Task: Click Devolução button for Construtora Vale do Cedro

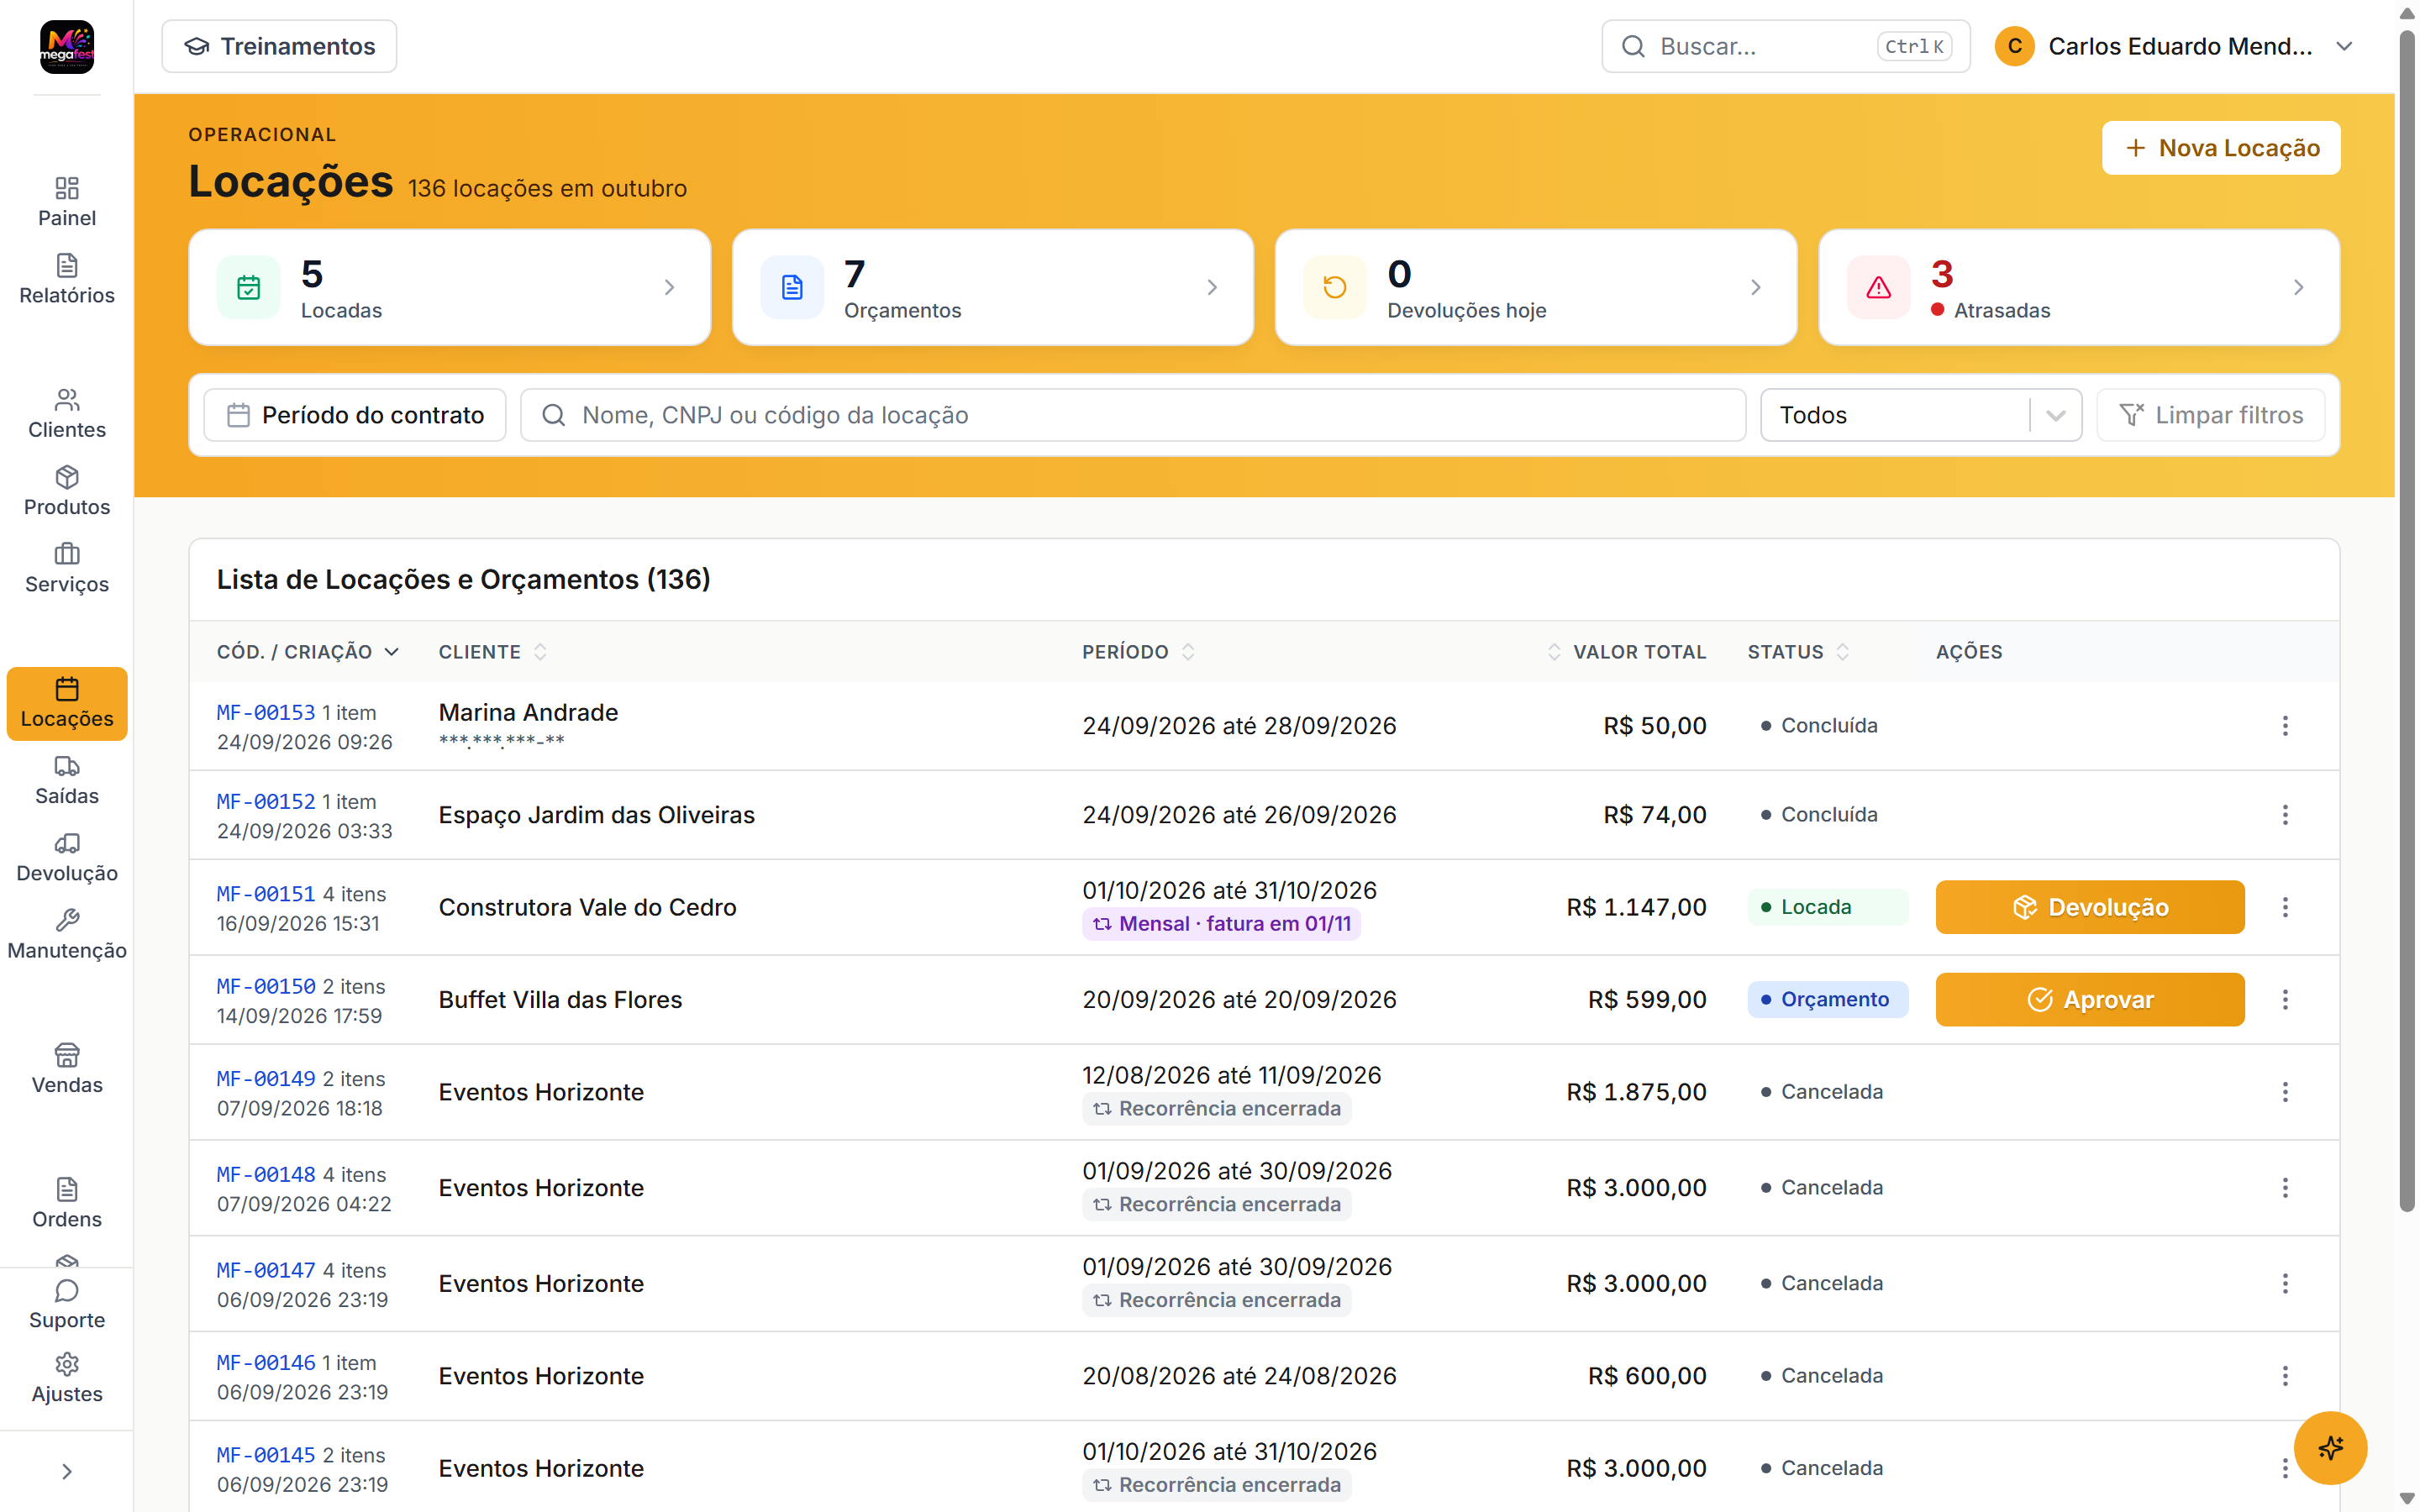Action: [x=2090, y=907]
